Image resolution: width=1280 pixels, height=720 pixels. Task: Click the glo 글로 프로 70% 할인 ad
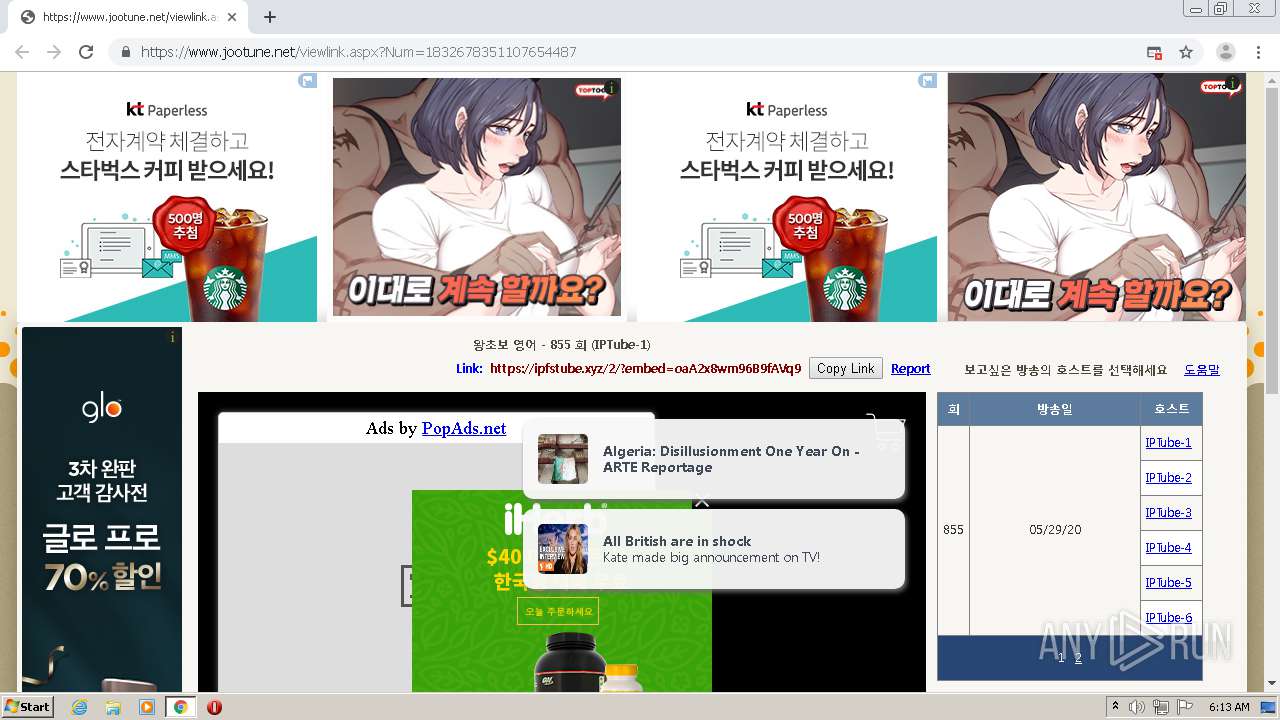click(x=102, y=510)
